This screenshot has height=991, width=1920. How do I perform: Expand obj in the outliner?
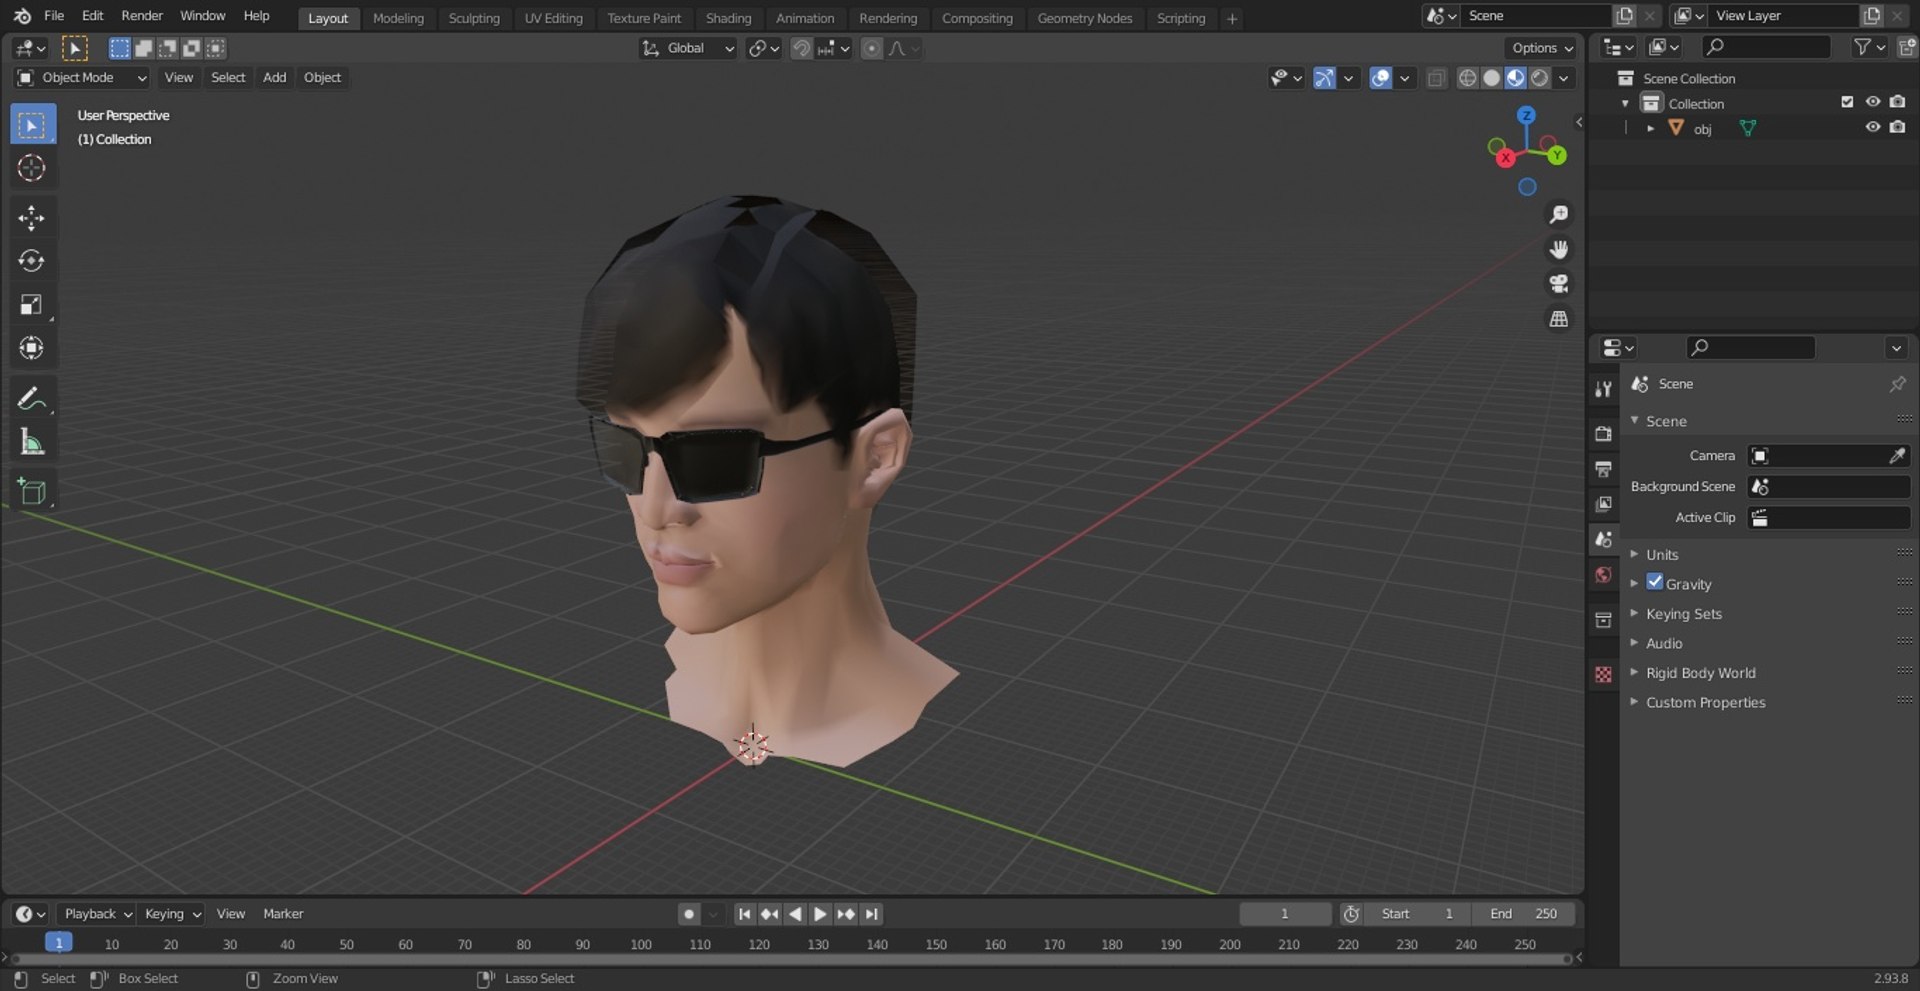pos(1650,128)
